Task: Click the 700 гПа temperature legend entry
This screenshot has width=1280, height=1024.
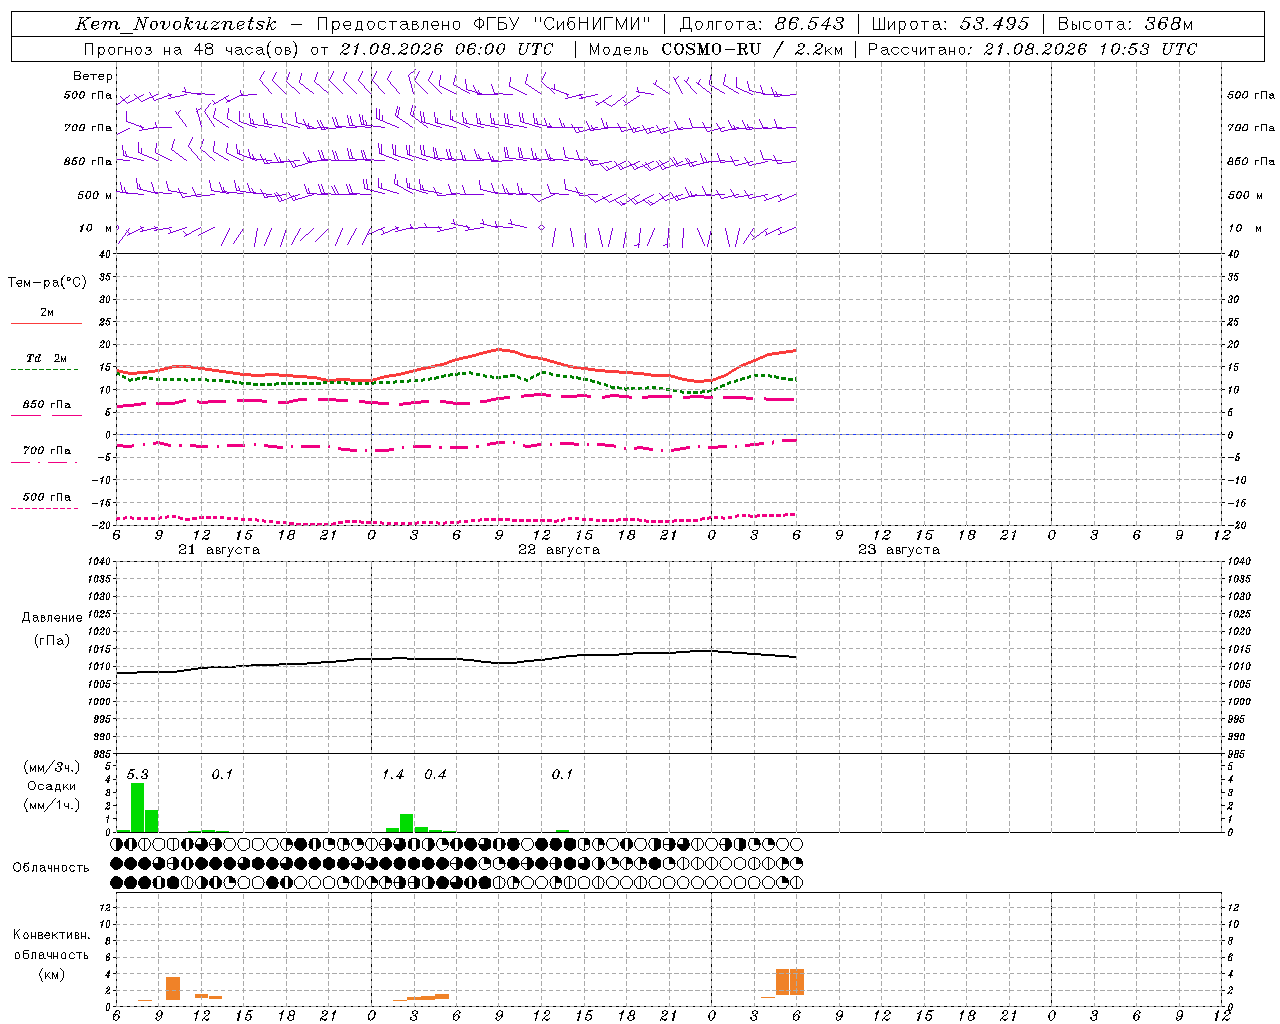Action: (47, 451)
